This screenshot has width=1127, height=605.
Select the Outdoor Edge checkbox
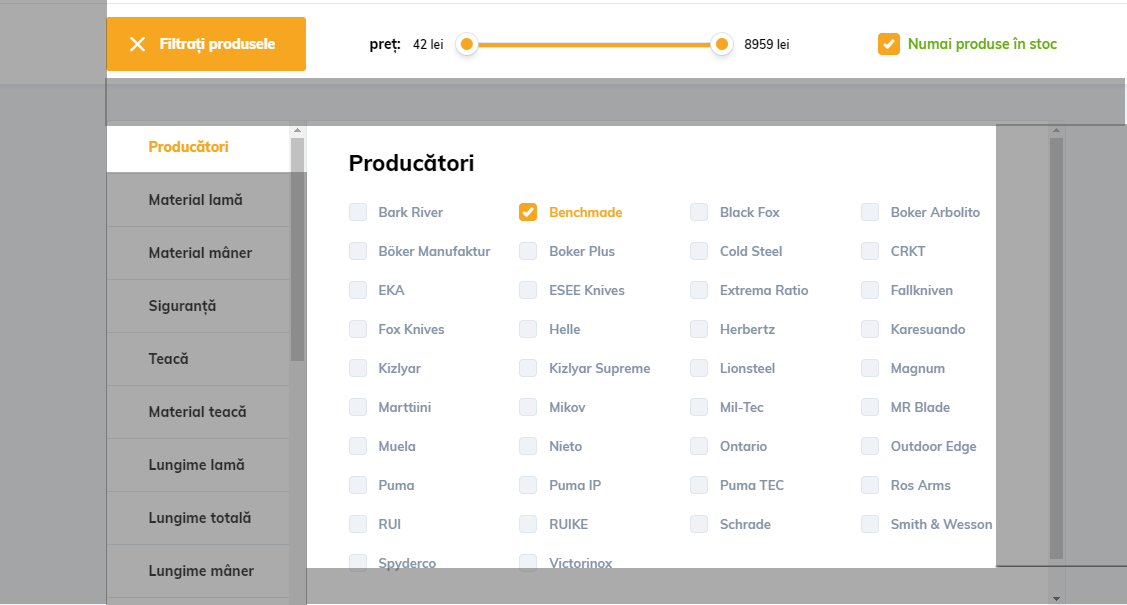(870, 445)
